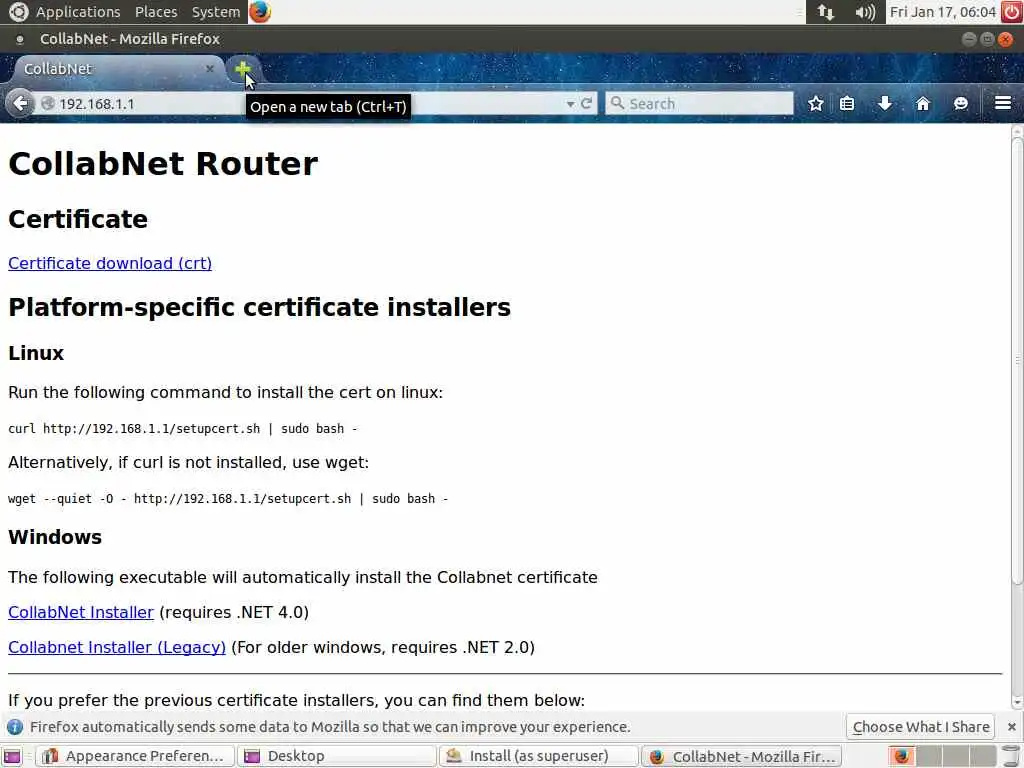Open the Firefox hamburger menu

coord(1003,103)
